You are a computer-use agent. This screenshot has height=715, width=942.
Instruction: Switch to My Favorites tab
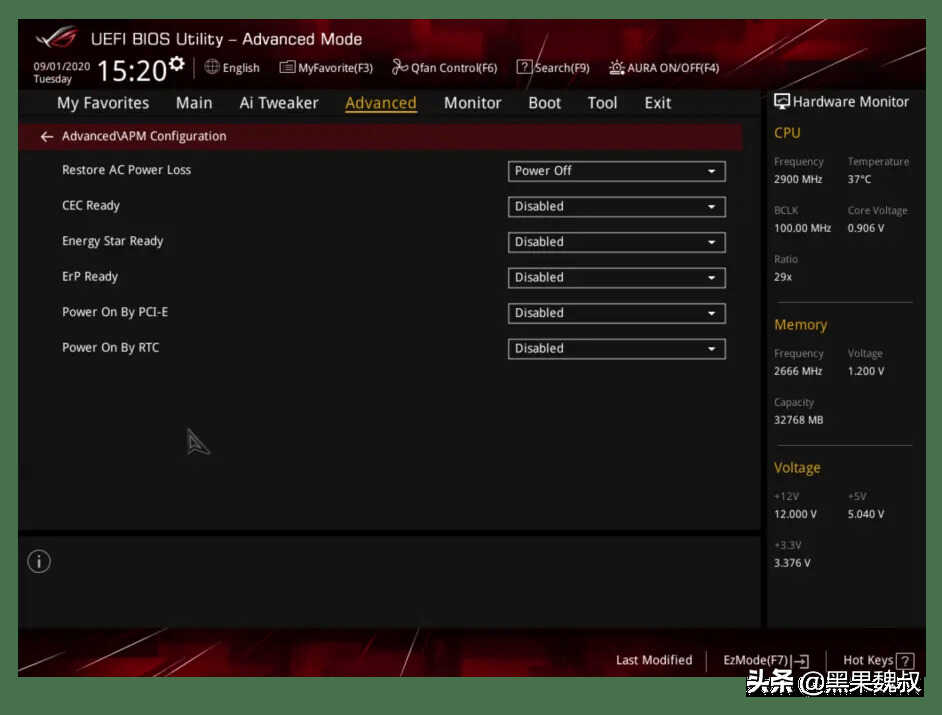pos(103,103)
